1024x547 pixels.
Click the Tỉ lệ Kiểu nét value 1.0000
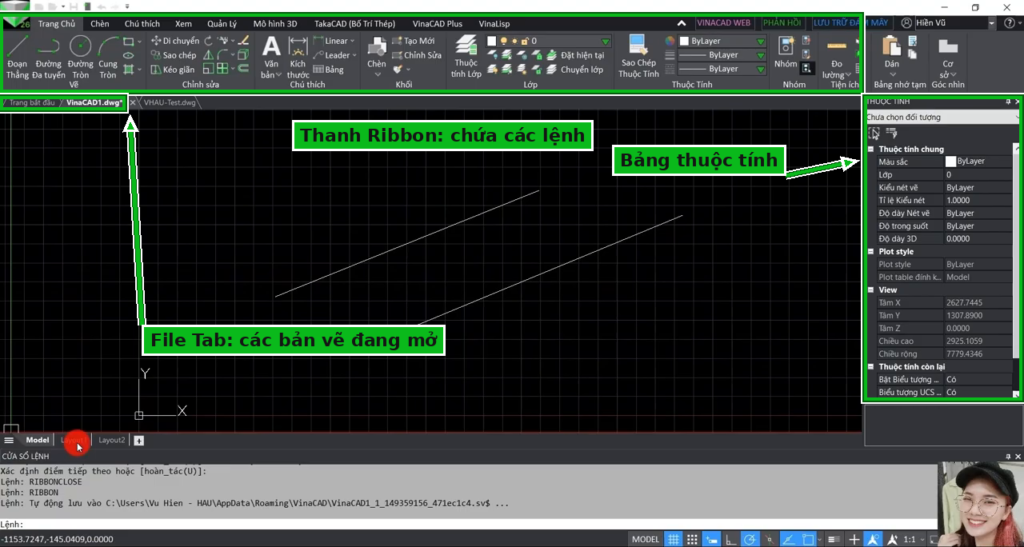pyautogui.click(x=978, y=200)
